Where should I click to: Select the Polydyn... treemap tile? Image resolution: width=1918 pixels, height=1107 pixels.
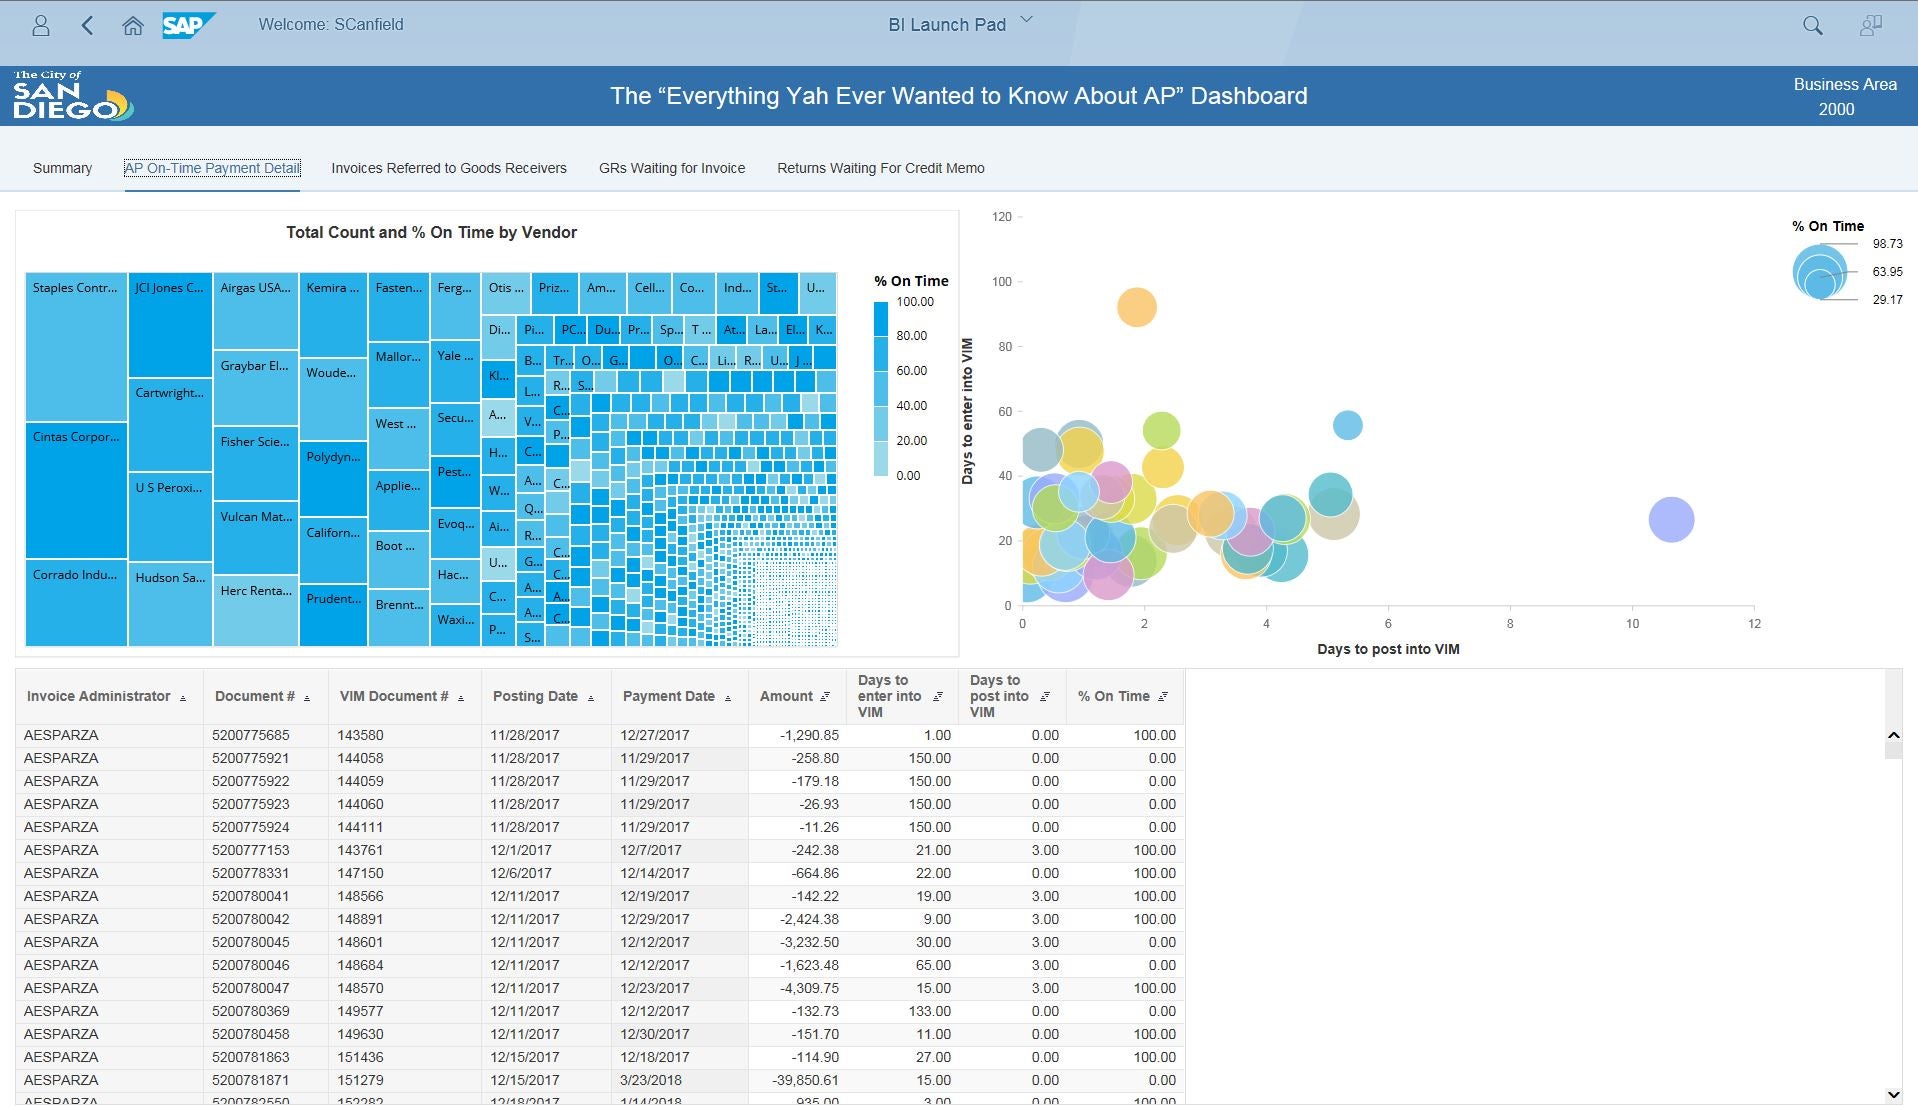[x=333, y=478]
